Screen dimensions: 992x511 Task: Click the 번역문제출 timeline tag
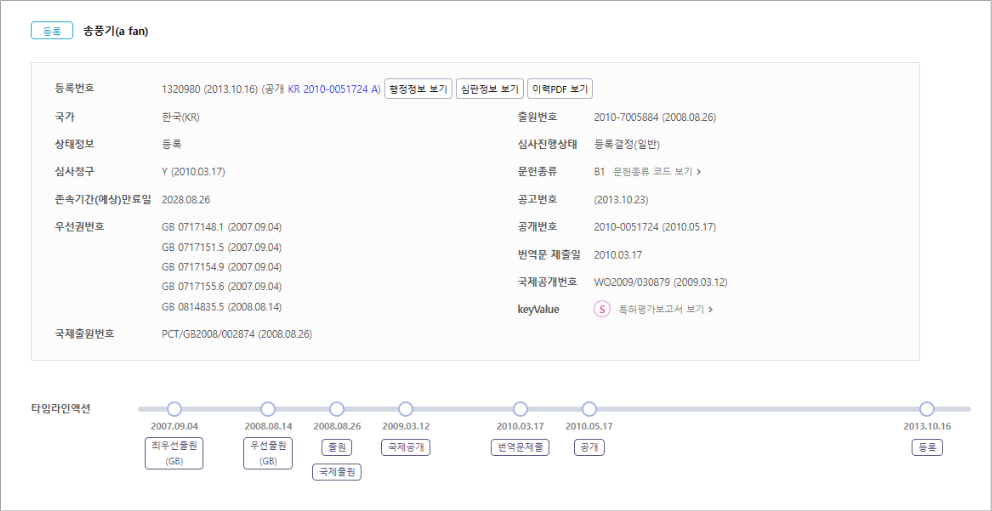click(x=520, y=447)
